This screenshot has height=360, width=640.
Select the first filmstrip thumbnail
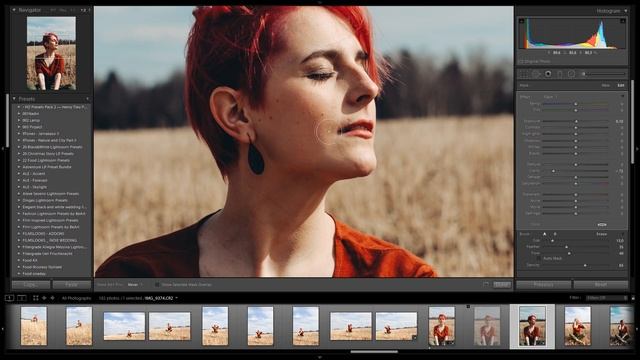[x=34, y=326]
